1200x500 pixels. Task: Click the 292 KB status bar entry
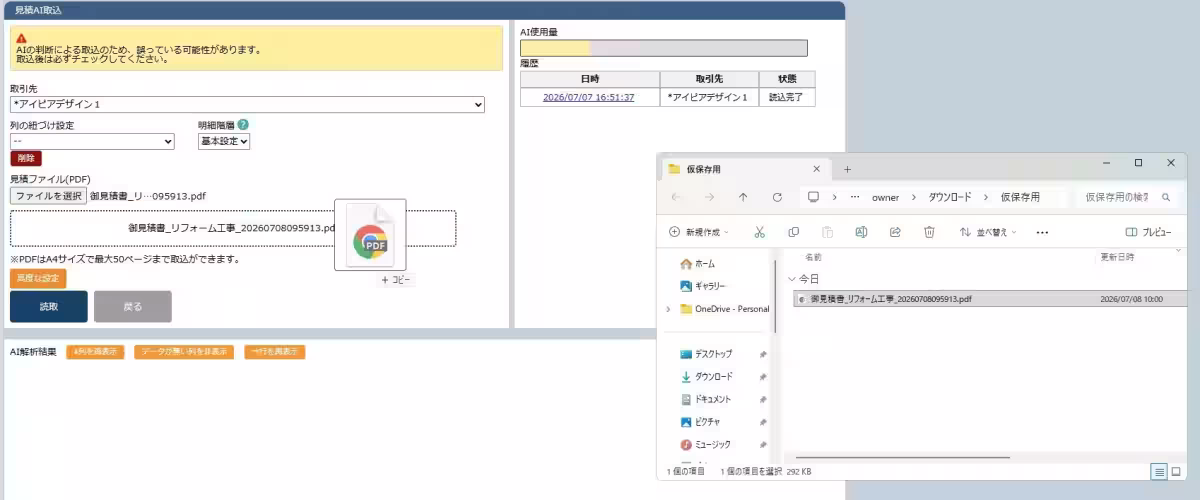tap(799, 471)
